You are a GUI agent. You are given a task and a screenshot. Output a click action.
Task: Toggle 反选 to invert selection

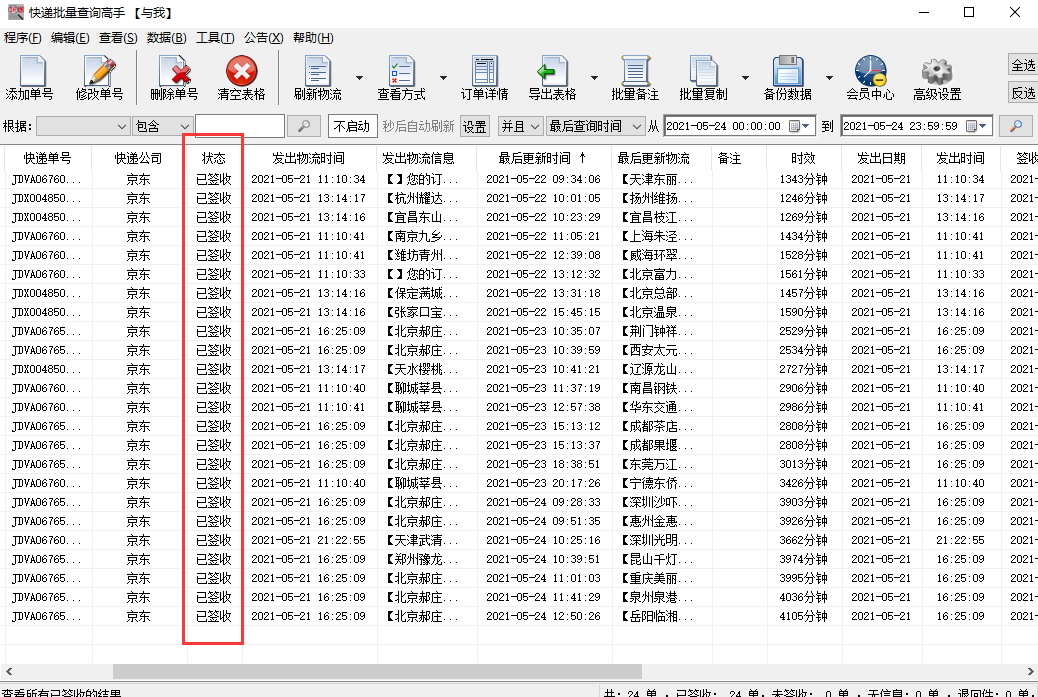click(x=1025, y=92)
